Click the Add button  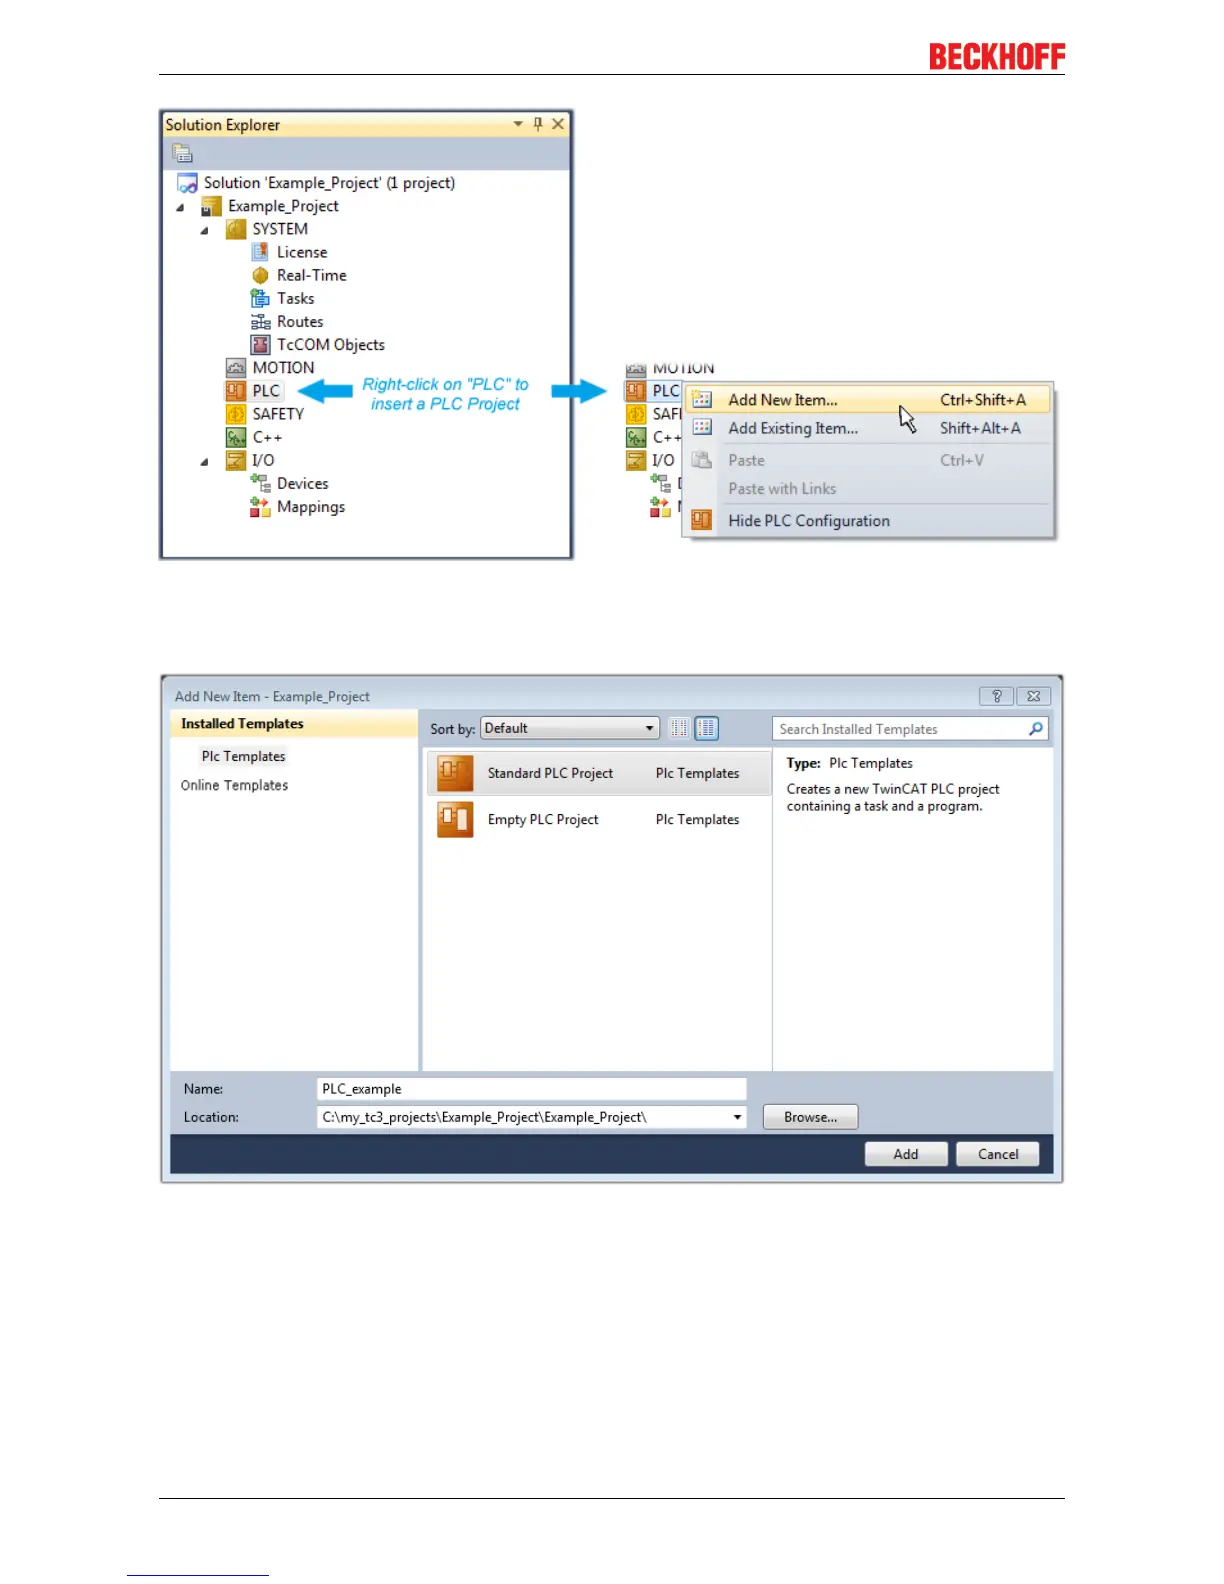(906, 1154)
